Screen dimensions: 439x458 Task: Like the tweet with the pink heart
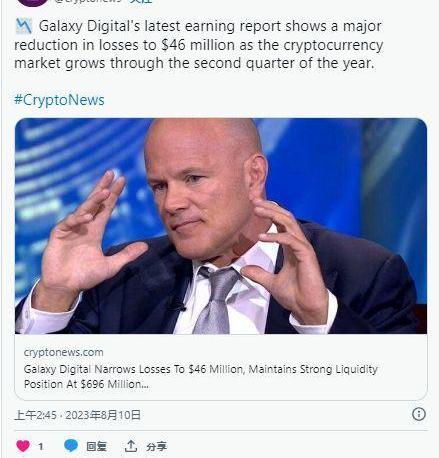pyautogui.click(x=23, y=446)
